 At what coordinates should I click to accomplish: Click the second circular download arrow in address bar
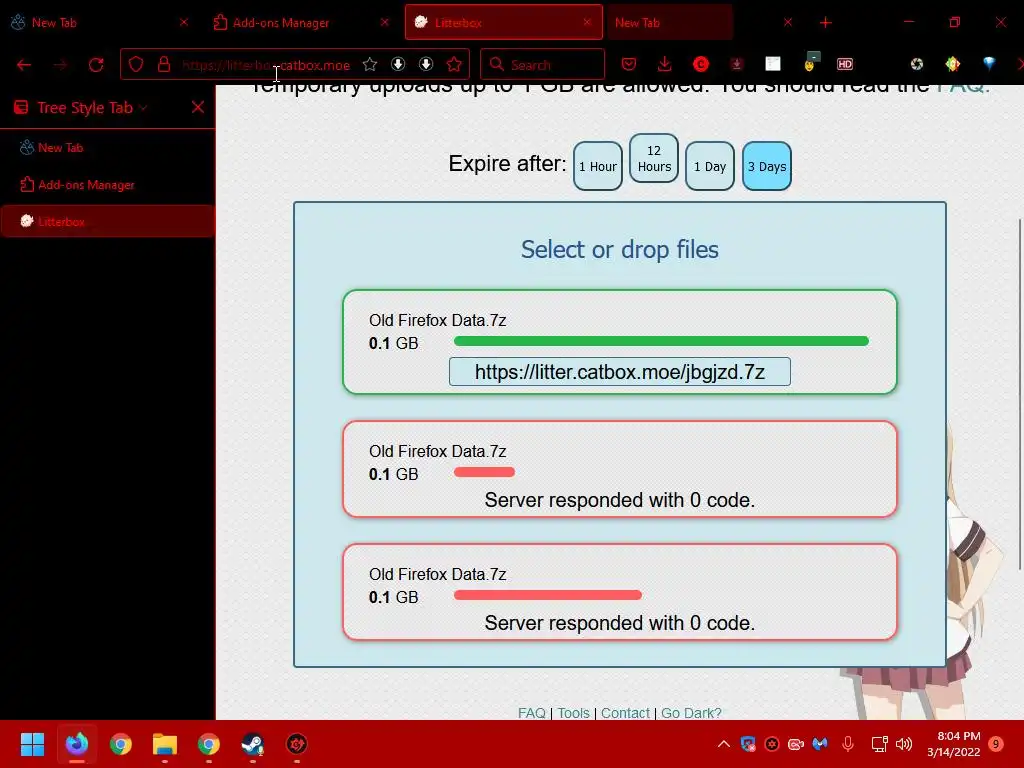[426, 64]
